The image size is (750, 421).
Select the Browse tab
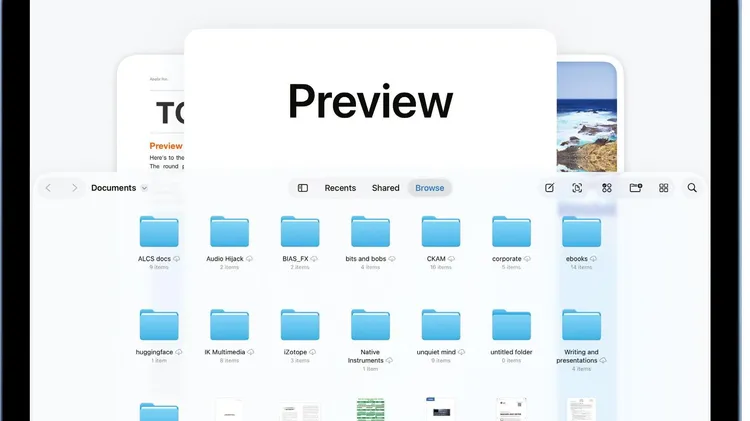(x=430, y=188)
